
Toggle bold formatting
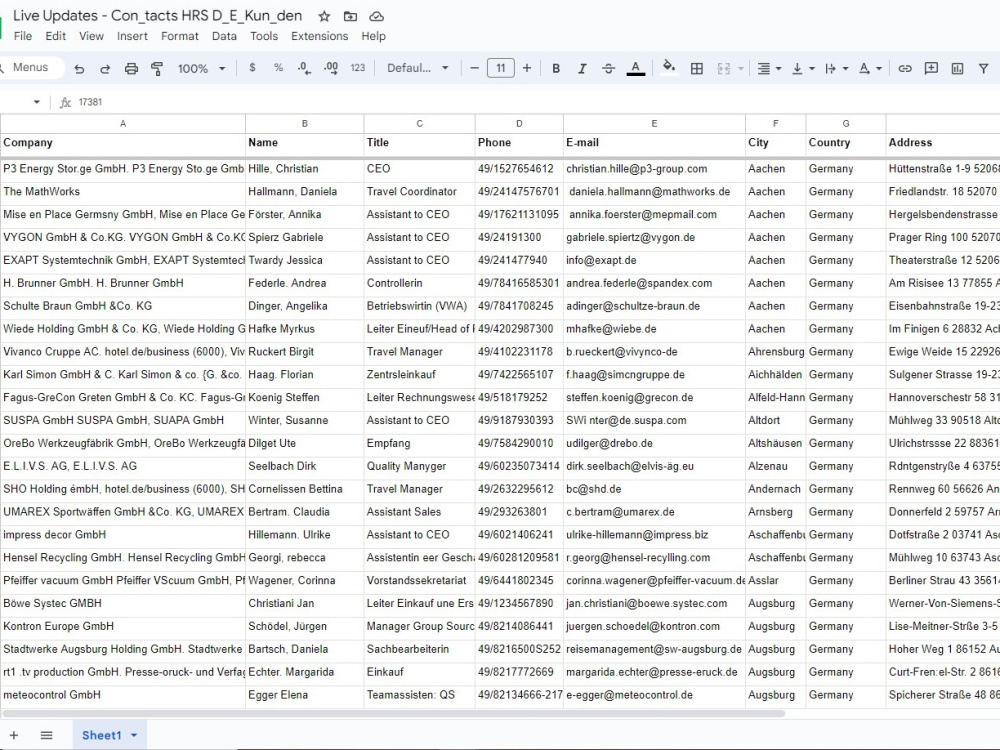(556, 68)
